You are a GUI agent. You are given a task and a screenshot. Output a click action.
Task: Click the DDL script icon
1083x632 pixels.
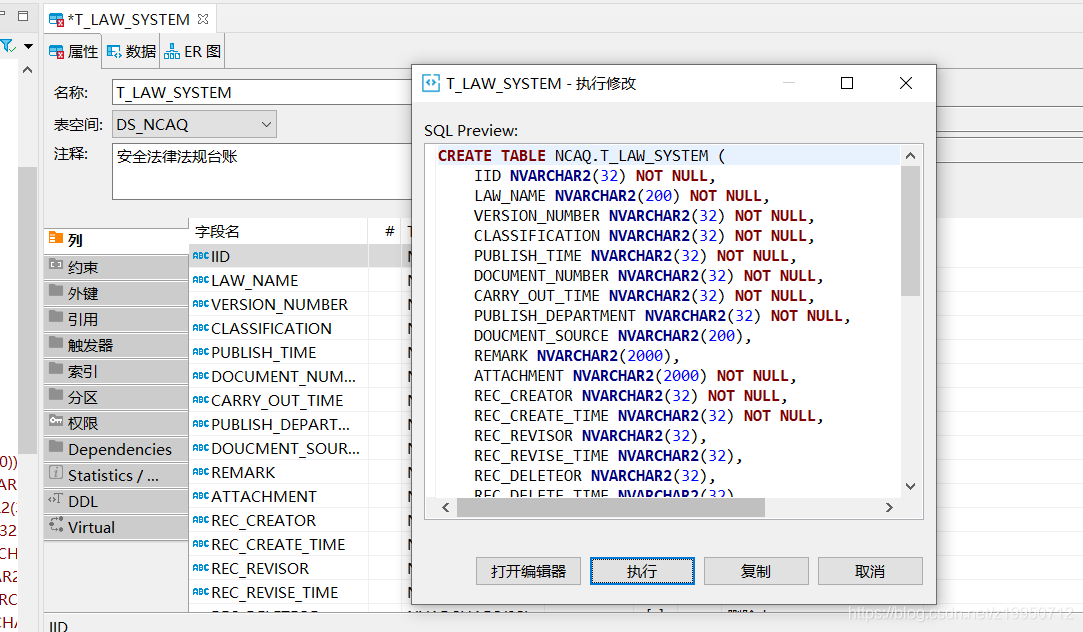click(56, 499)
